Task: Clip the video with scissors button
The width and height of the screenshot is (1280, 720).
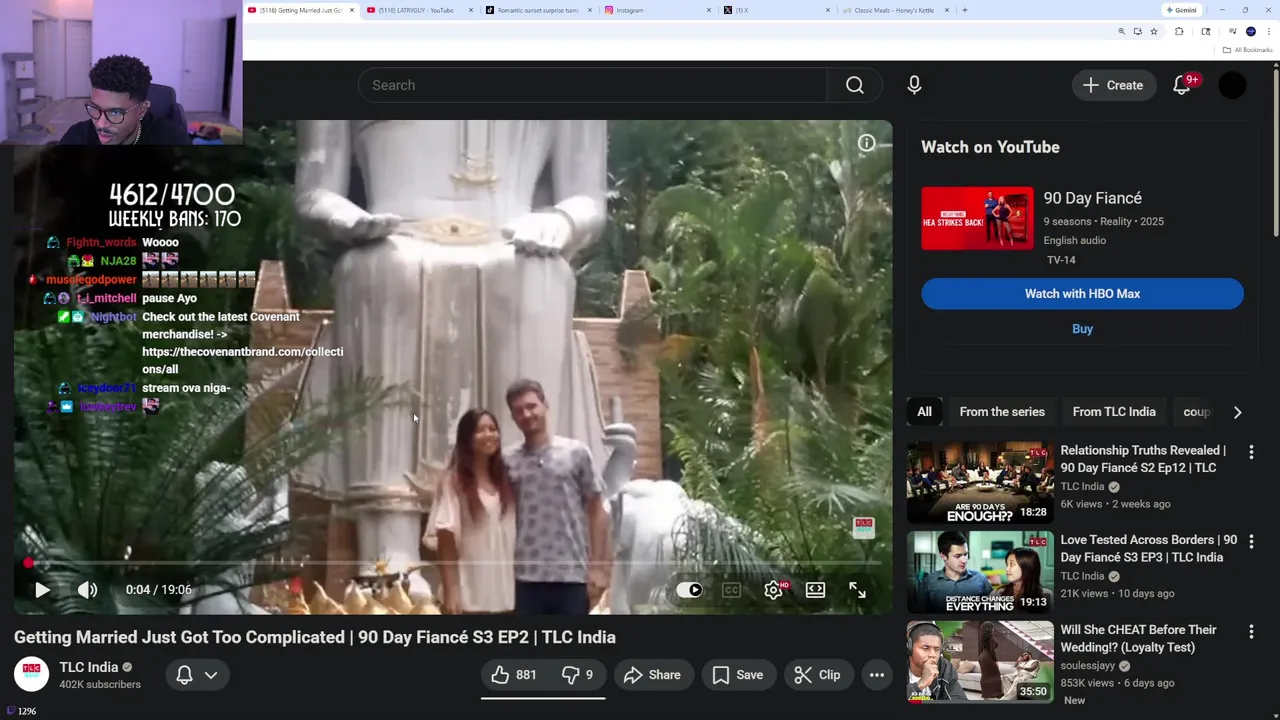Action: click(x=817, y=675)
